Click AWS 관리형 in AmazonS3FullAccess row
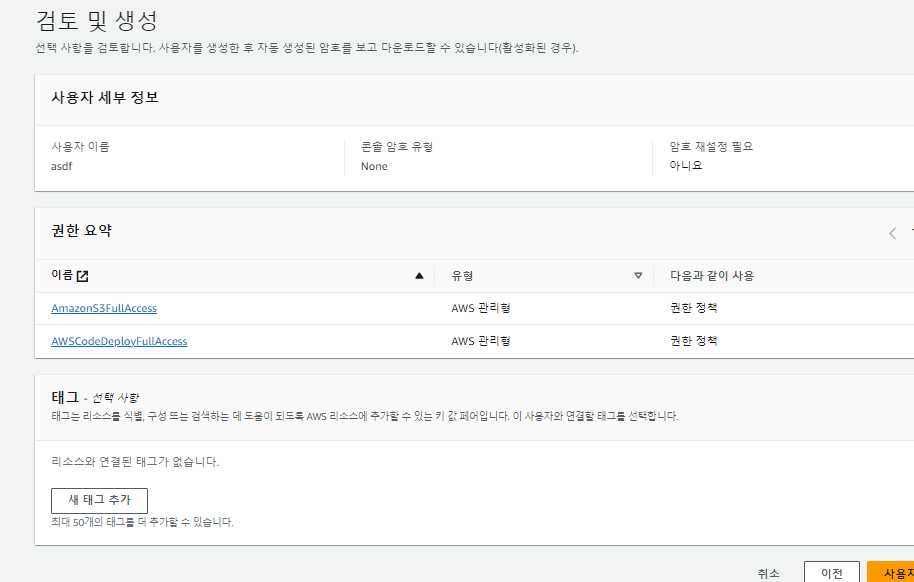The width and height of the screenshot is (914, 582). click(x=481, y=308)
